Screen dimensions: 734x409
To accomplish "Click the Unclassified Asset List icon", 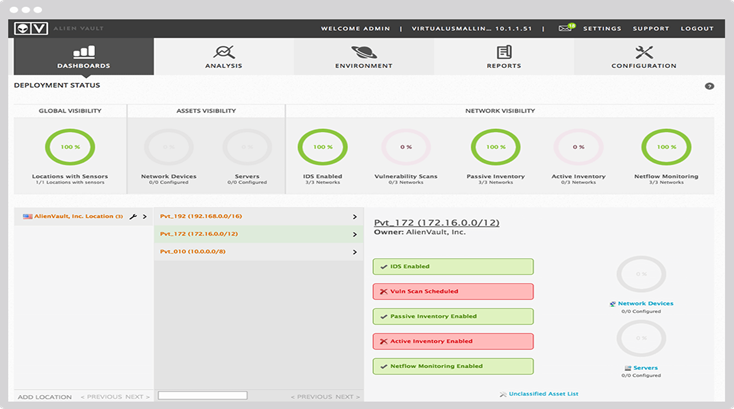I will pos(503,394).
